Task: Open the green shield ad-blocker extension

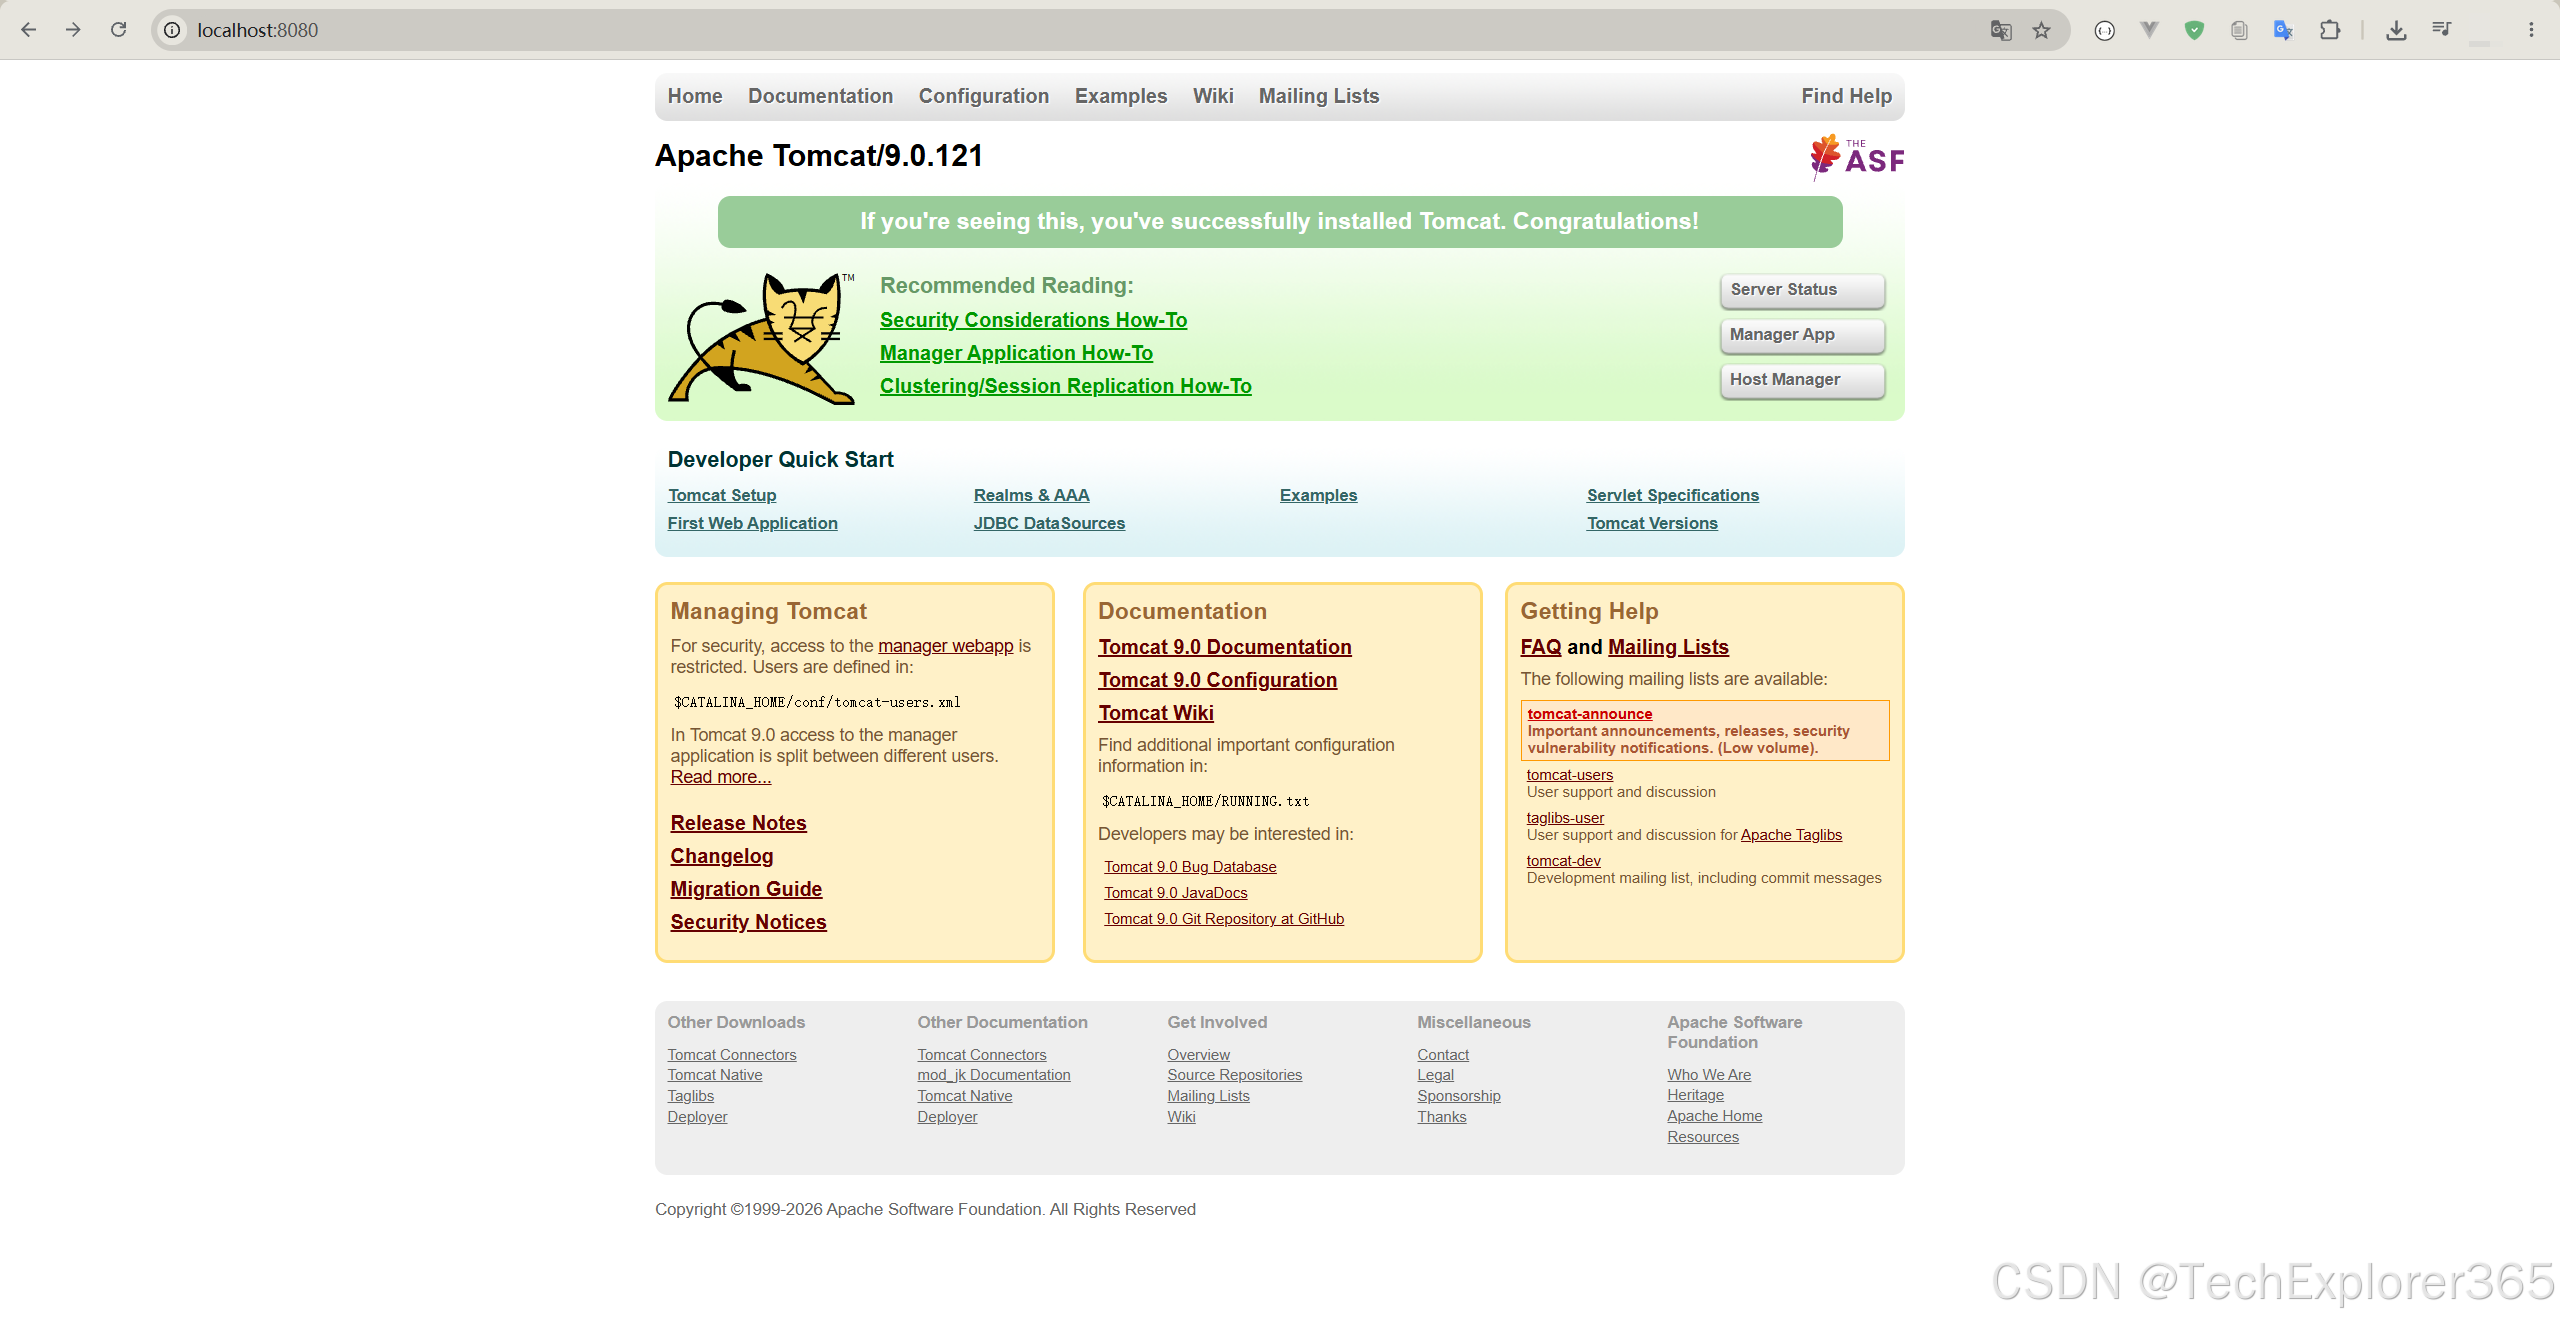Action: tap(2194, 30)
